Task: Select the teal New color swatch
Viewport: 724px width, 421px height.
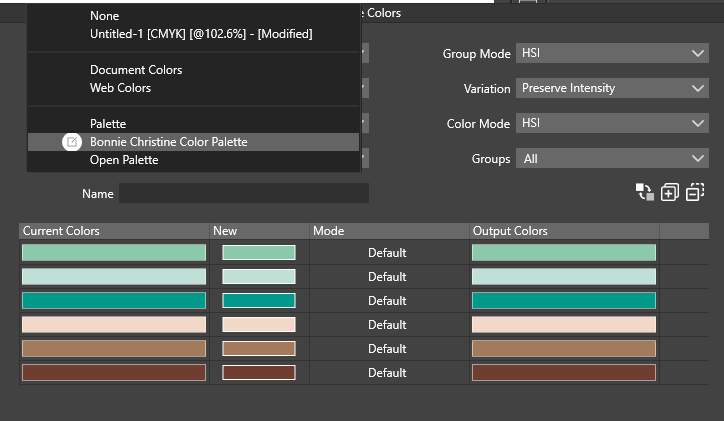Action: (x=259, y=301)
